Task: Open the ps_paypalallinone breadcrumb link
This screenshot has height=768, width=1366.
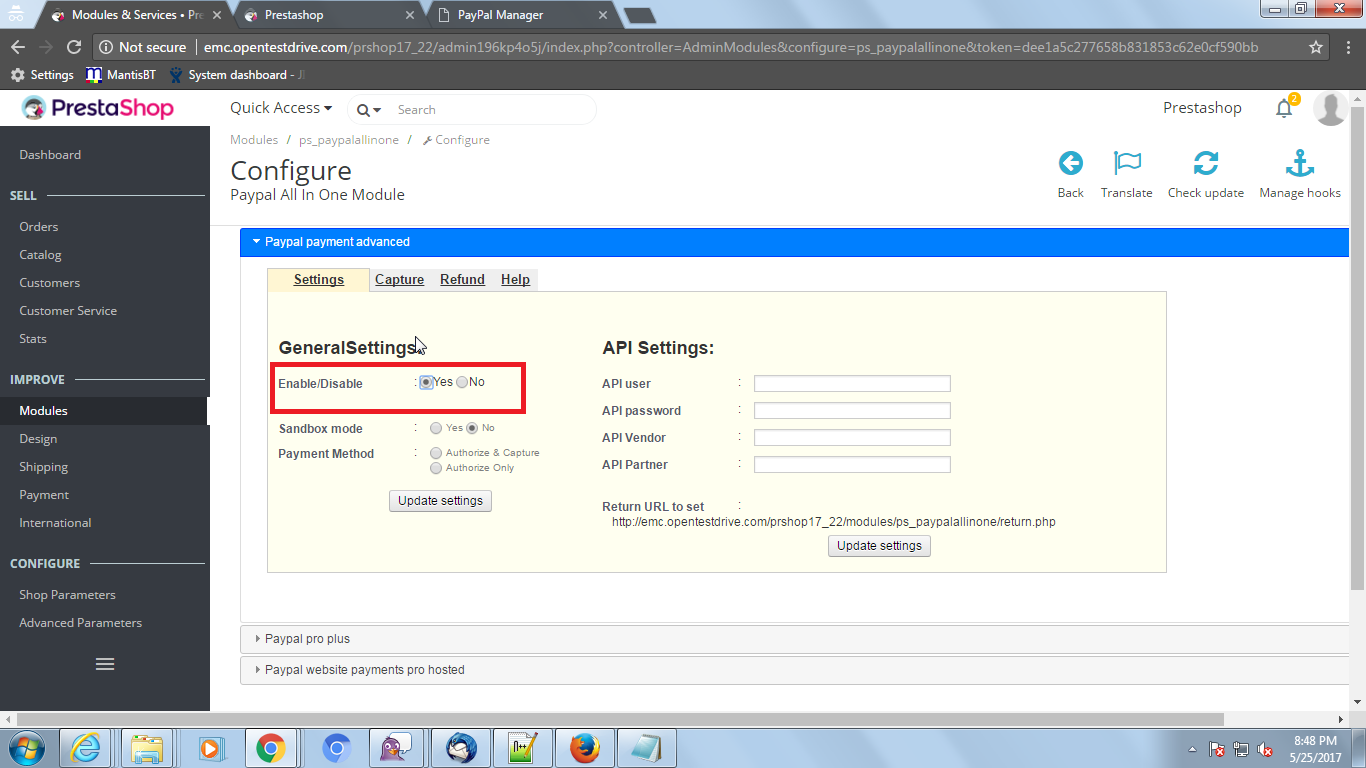Action: 349,140
